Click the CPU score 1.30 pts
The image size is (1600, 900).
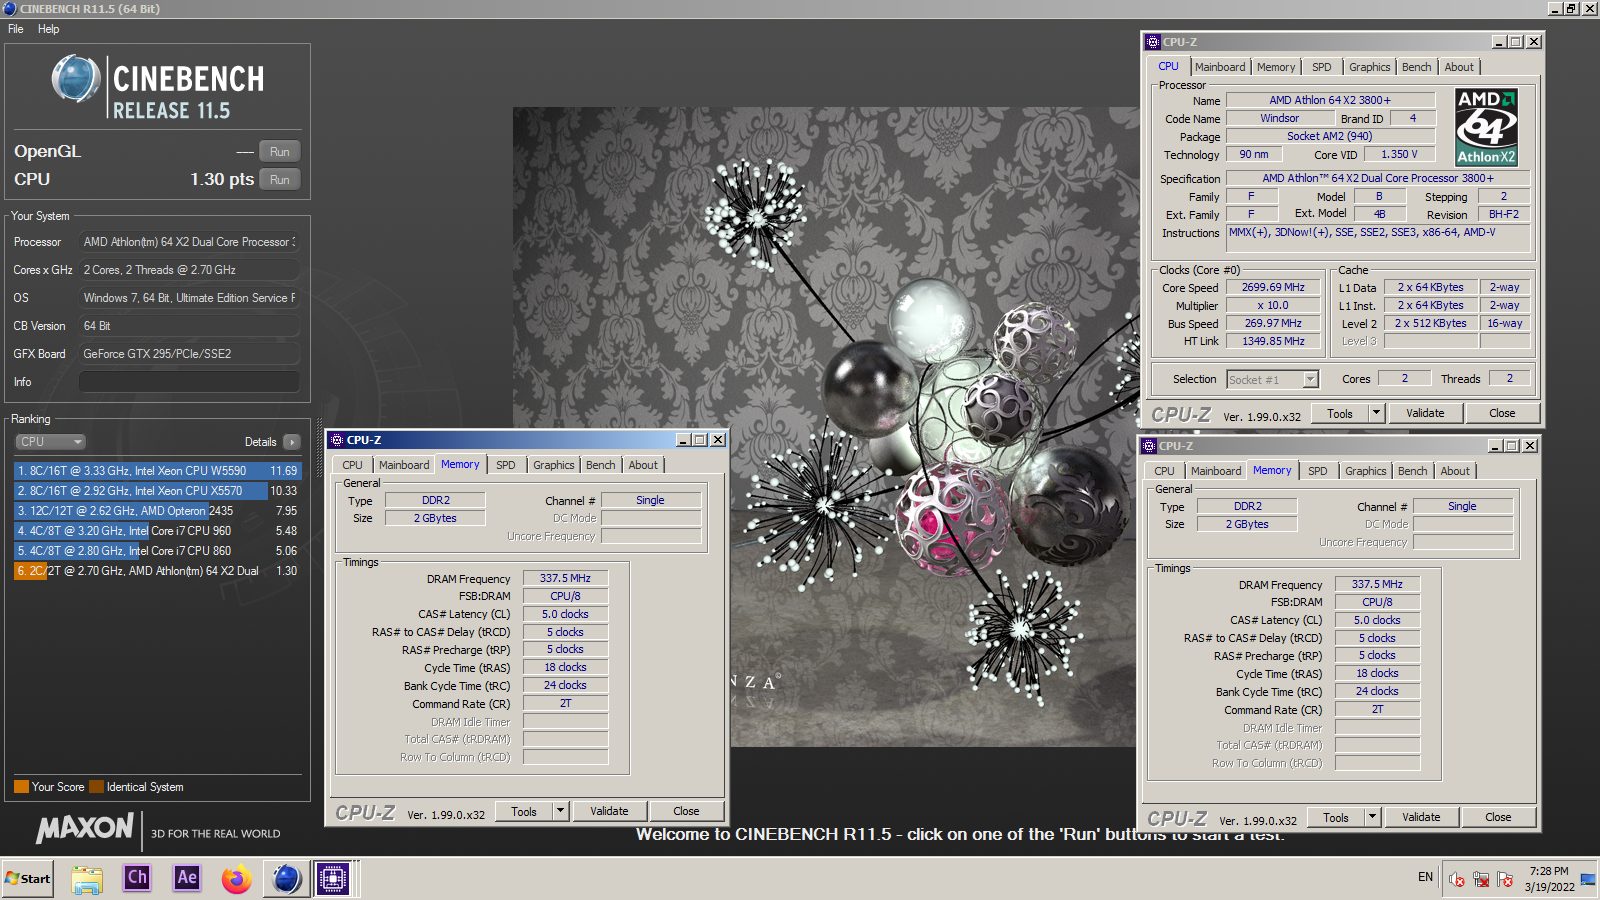coord(222,179)
